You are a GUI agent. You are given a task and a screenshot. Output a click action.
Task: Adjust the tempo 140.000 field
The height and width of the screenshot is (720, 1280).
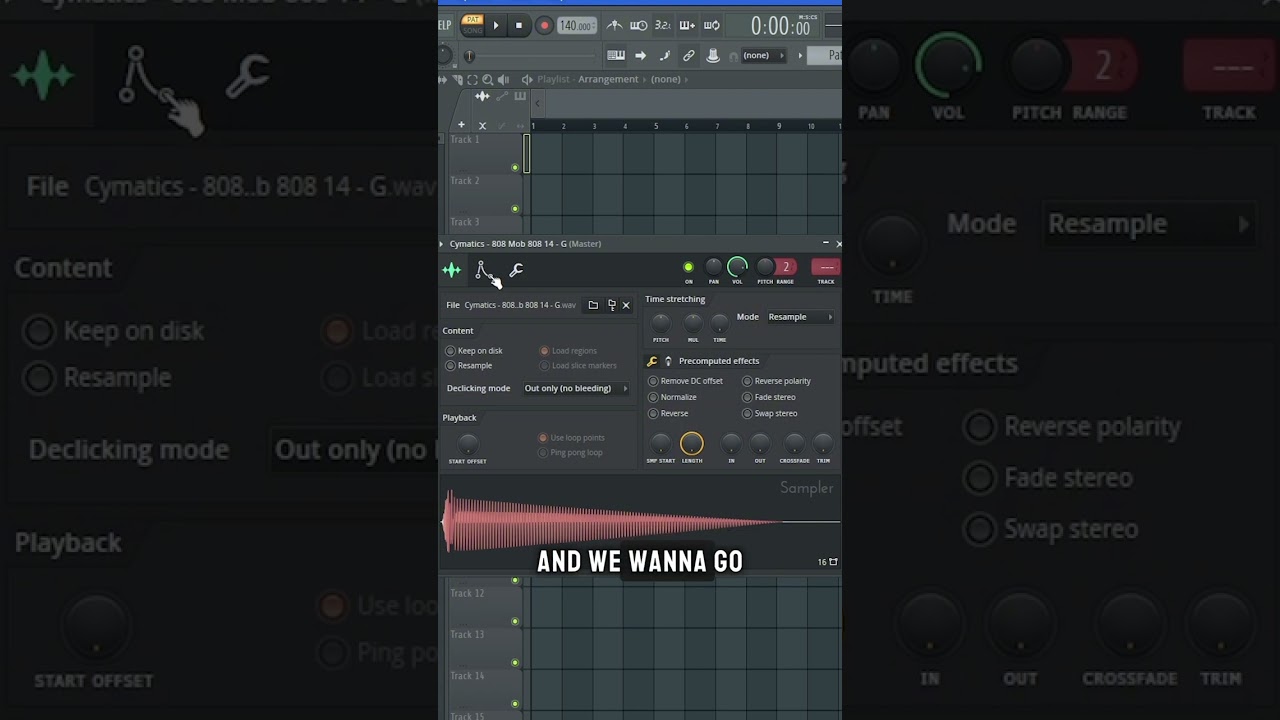(x=577, y=26)
